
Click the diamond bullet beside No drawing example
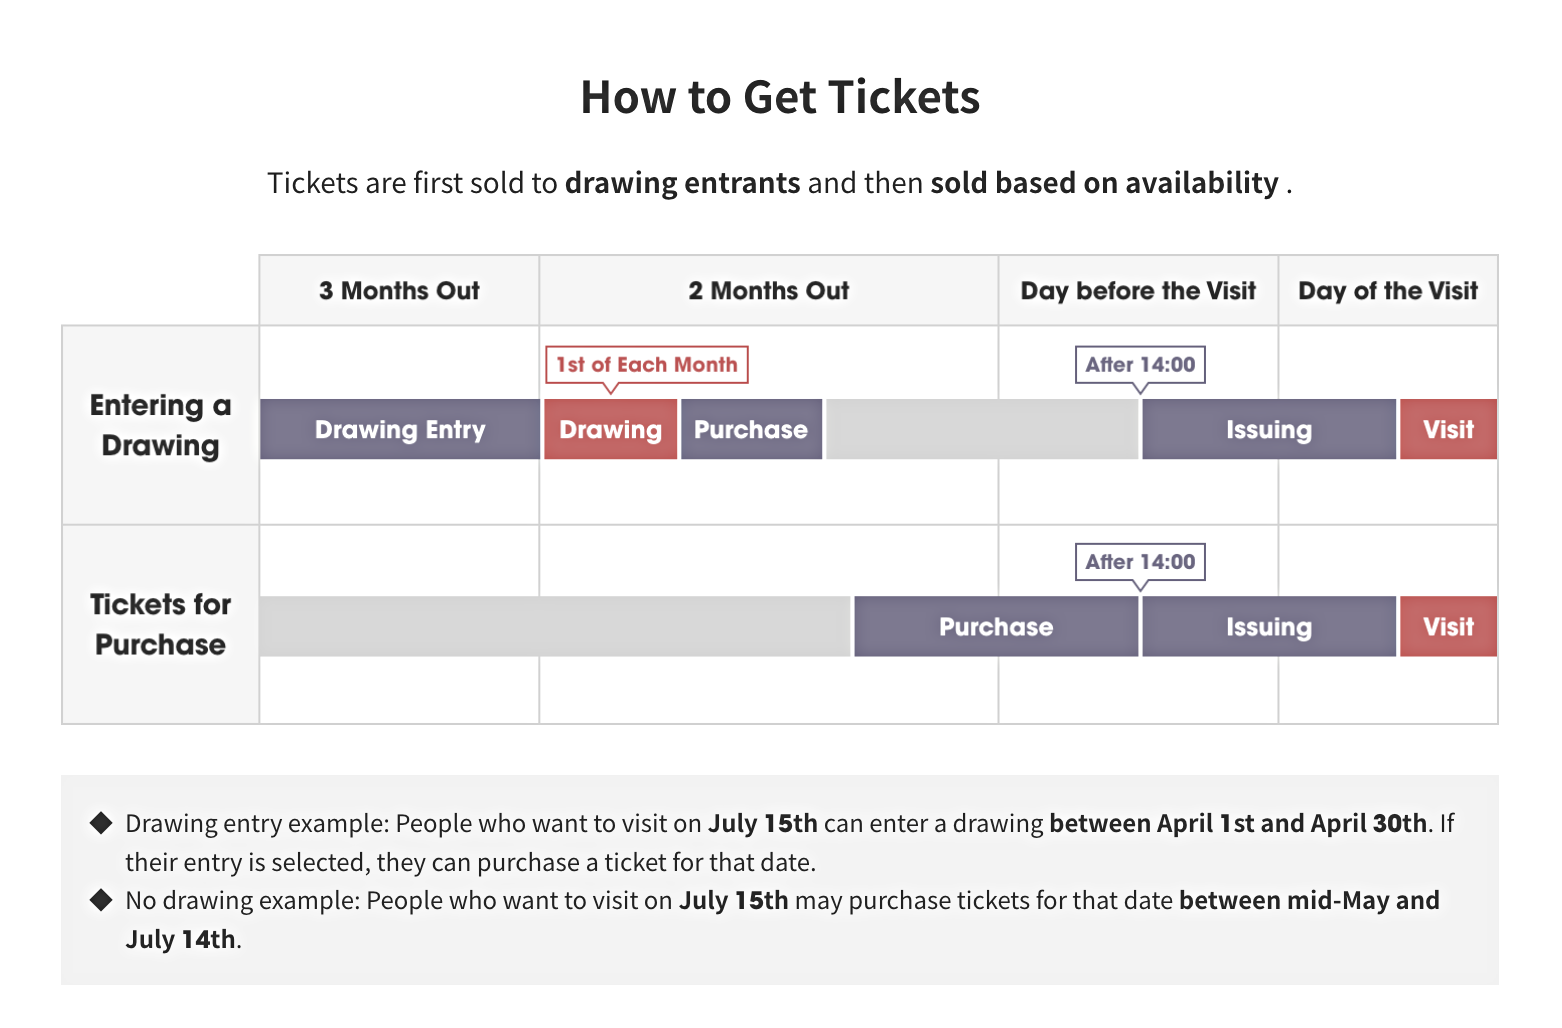pos(101,900)
